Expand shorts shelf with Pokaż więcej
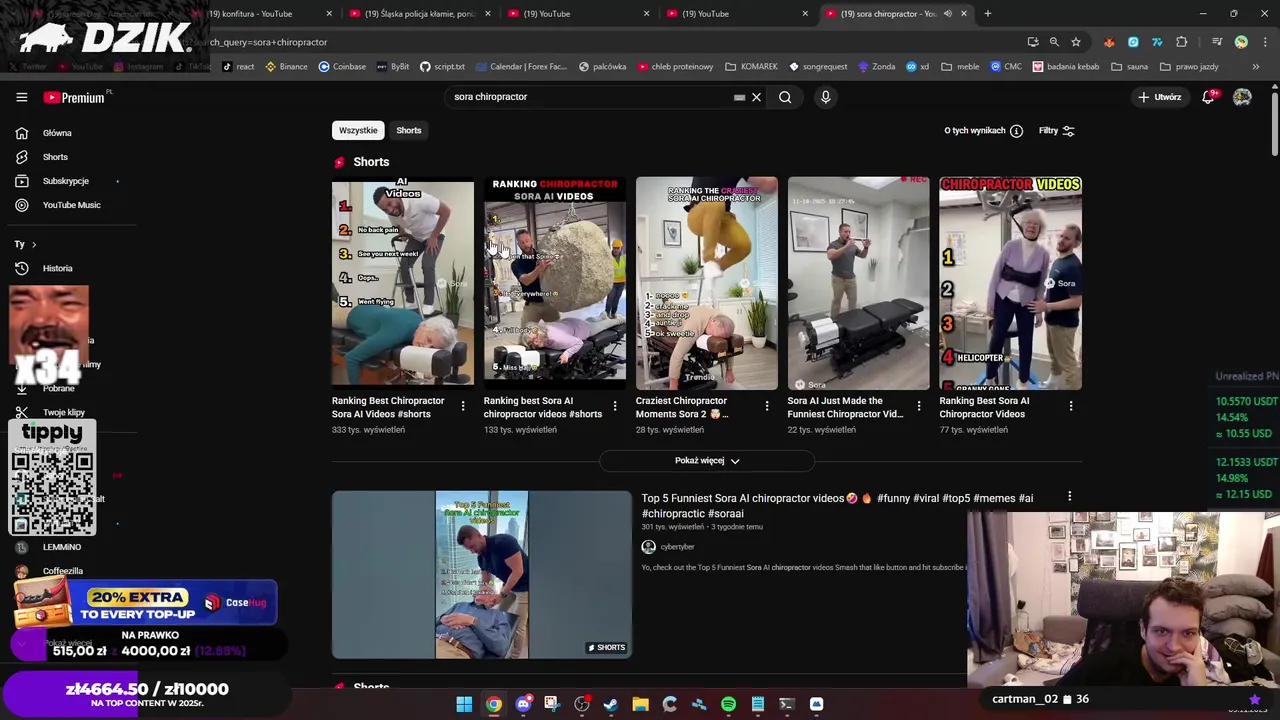Image resolution: width=1280 pixels, height=720 pixels. click(x=707, y=461)
